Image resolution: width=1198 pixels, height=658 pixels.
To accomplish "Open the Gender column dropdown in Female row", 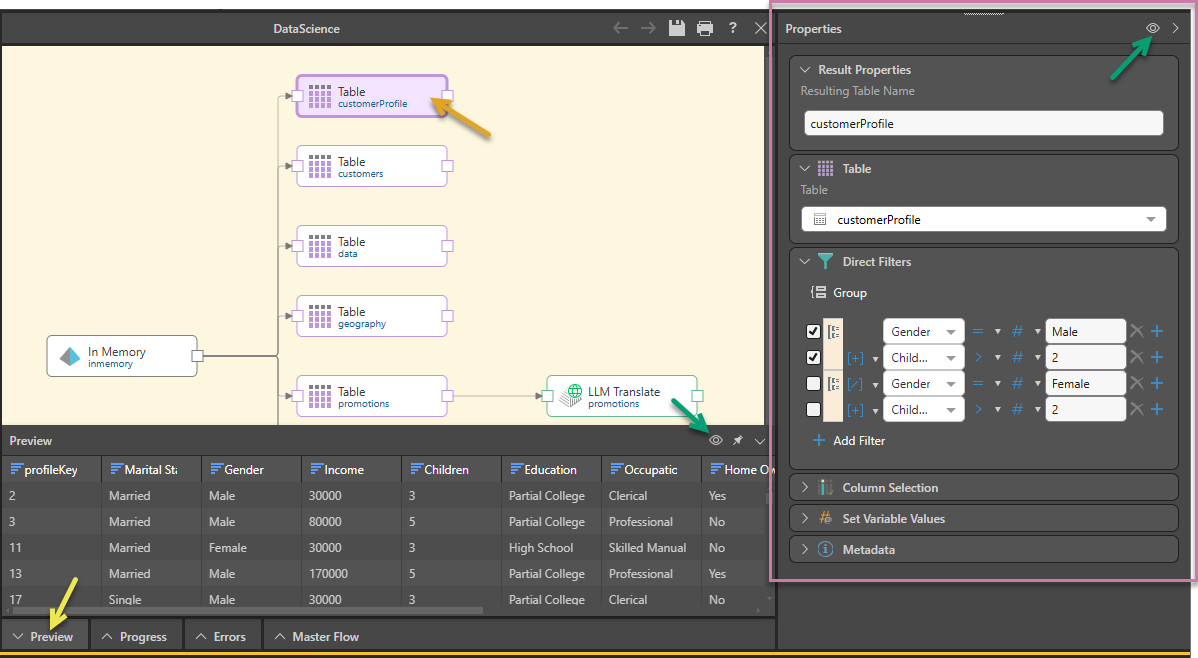I will [923, 384].
